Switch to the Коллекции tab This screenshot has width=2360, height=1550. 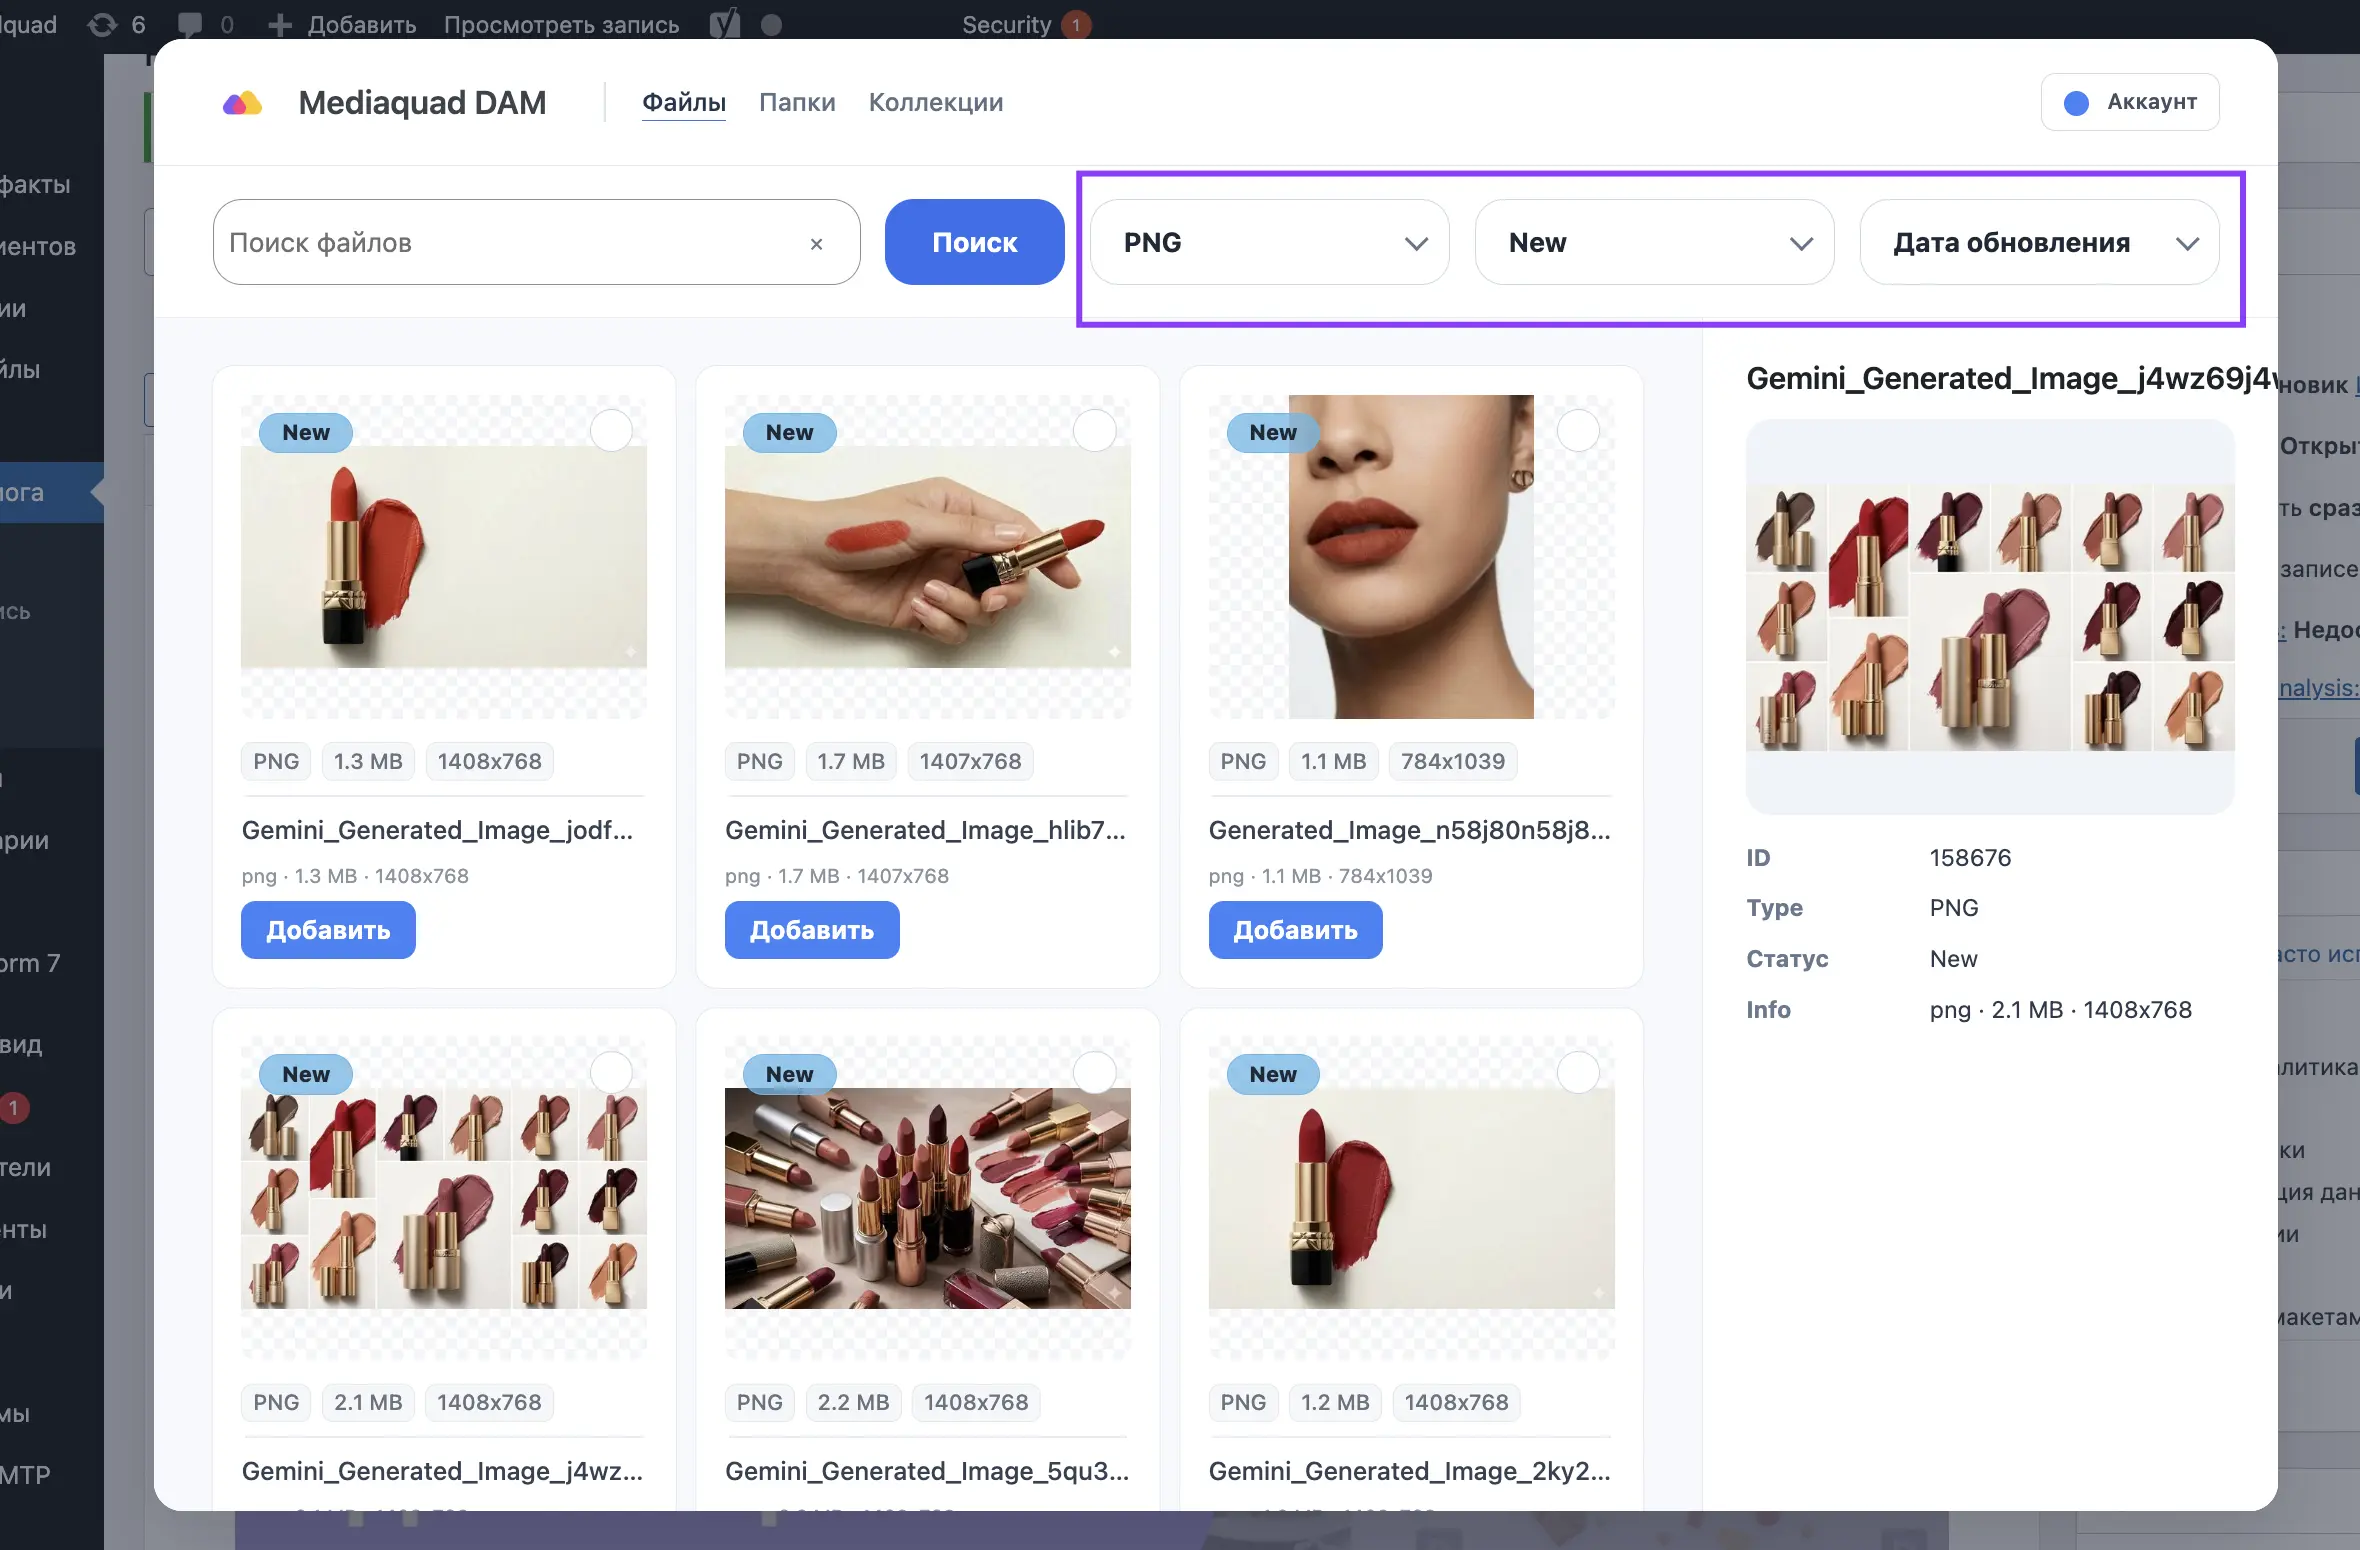(936, 102)
